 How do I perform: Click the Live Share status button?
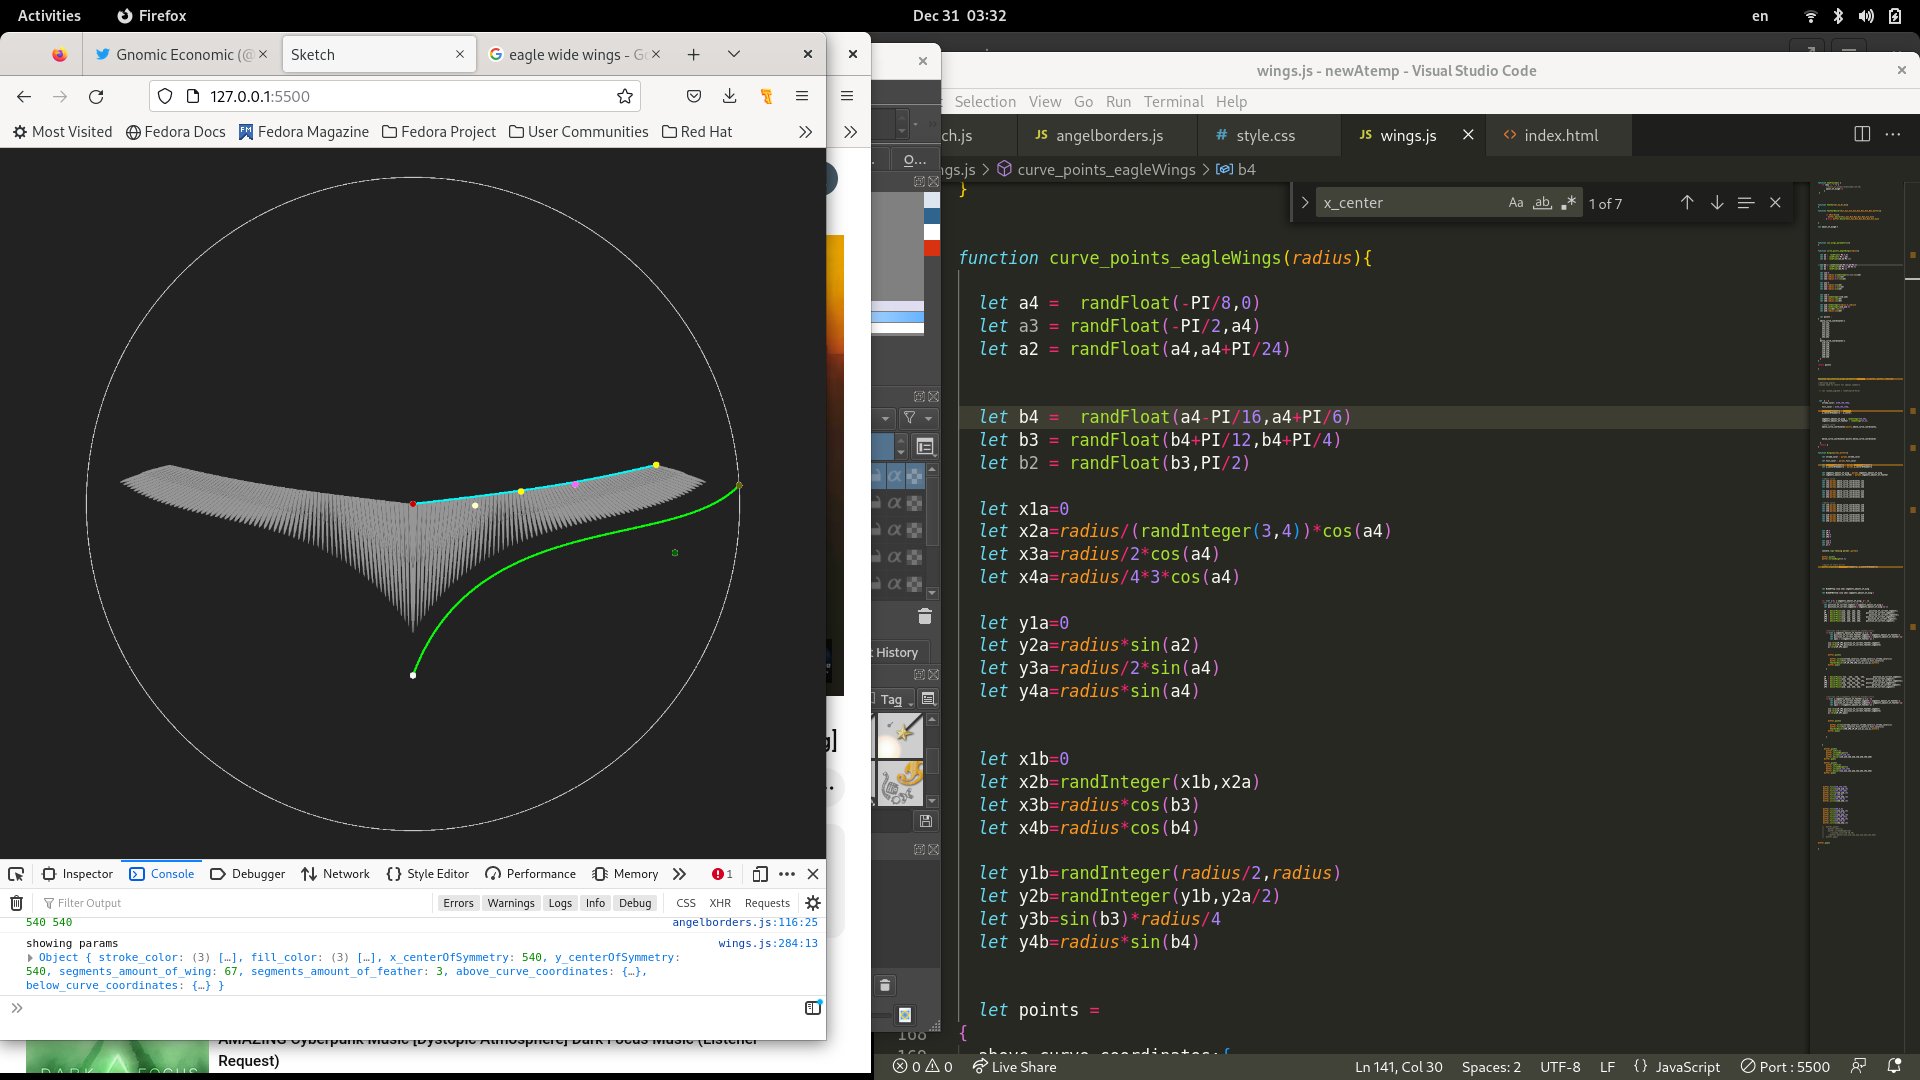point(1014,1066)
